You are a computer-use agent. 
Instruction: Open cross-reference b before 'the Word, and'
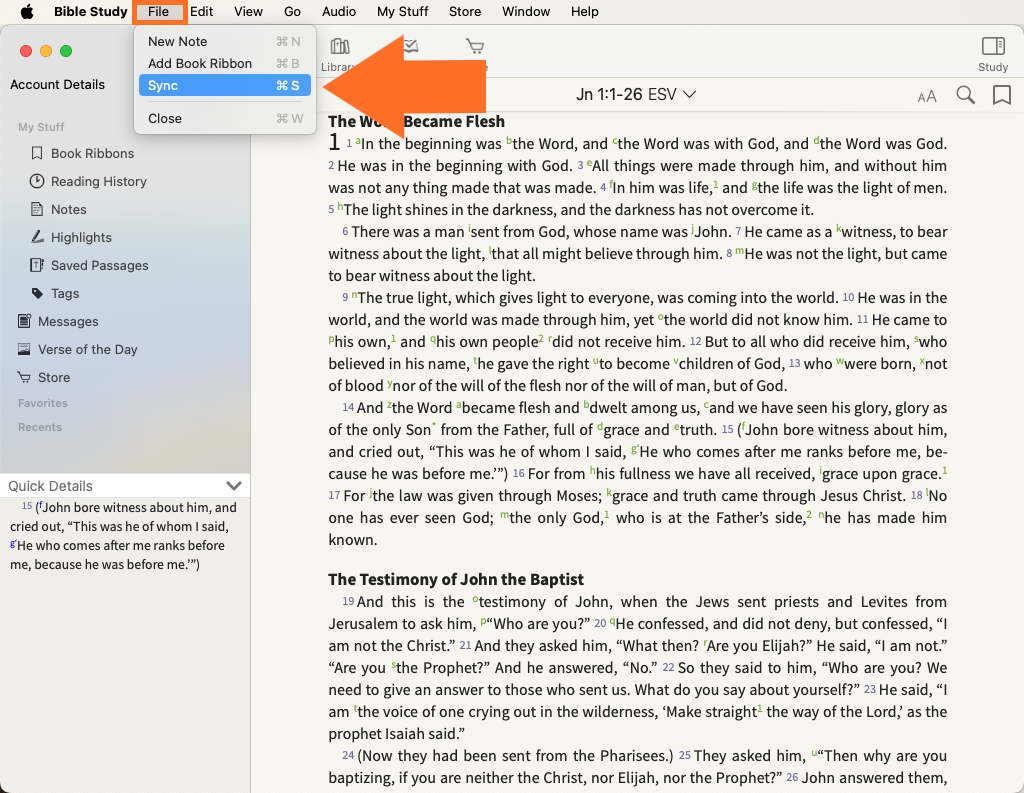[x=509, y=140]
